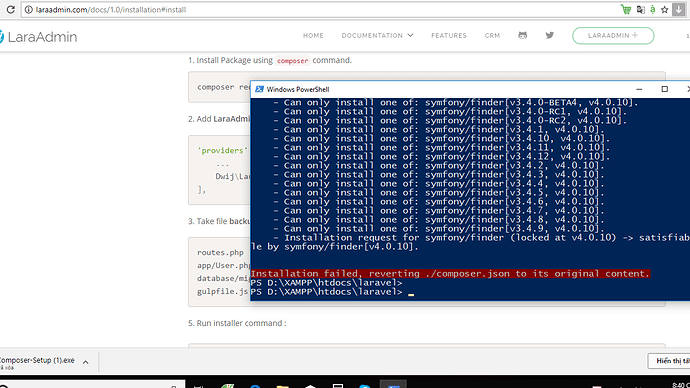
Task: Click the 'Hiển thị tất cả' downloads button
Action: [x=669, y=361]
